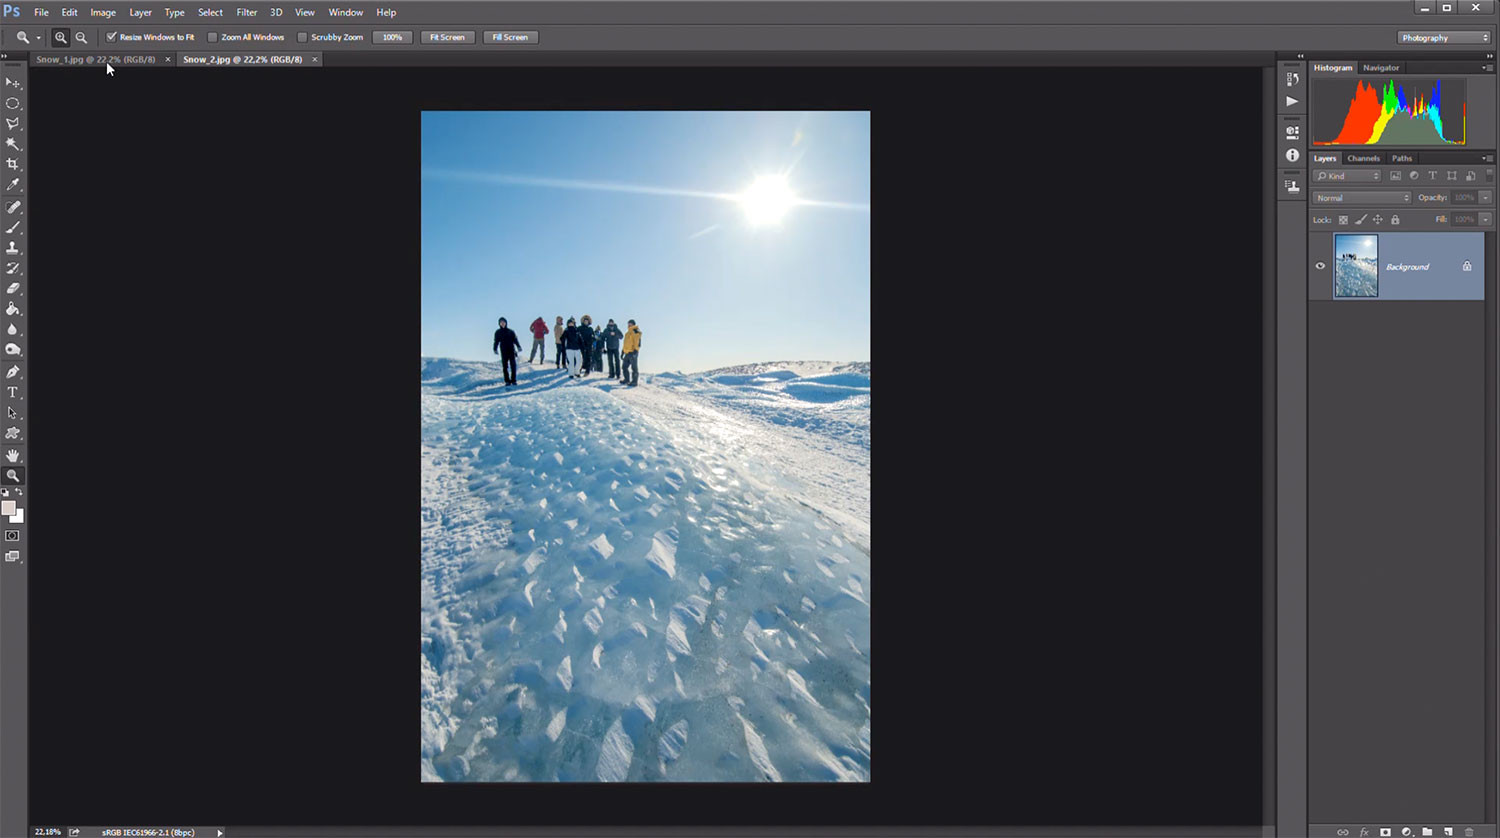Click the Fill Screen button
The width and height of the screenshot is (1500, 838).
[x=510, y=37]
